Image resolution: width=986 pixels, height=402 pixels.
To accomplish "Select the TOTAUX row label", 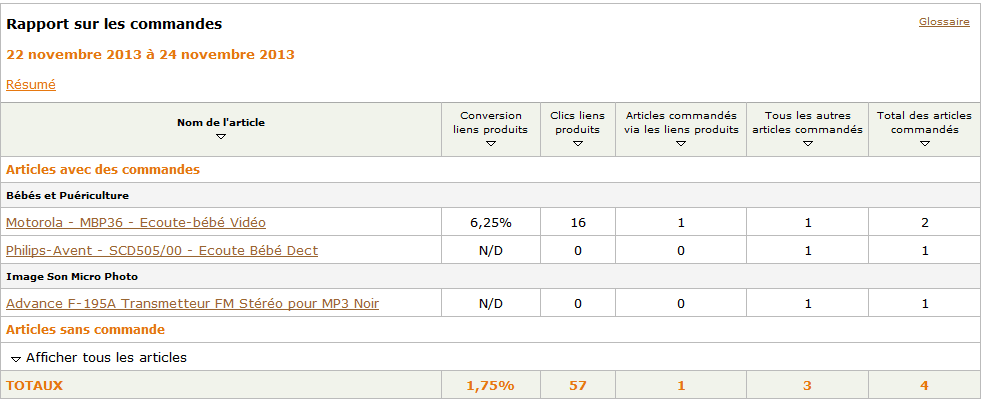I will pyautogui.click(x=34, y=385).
